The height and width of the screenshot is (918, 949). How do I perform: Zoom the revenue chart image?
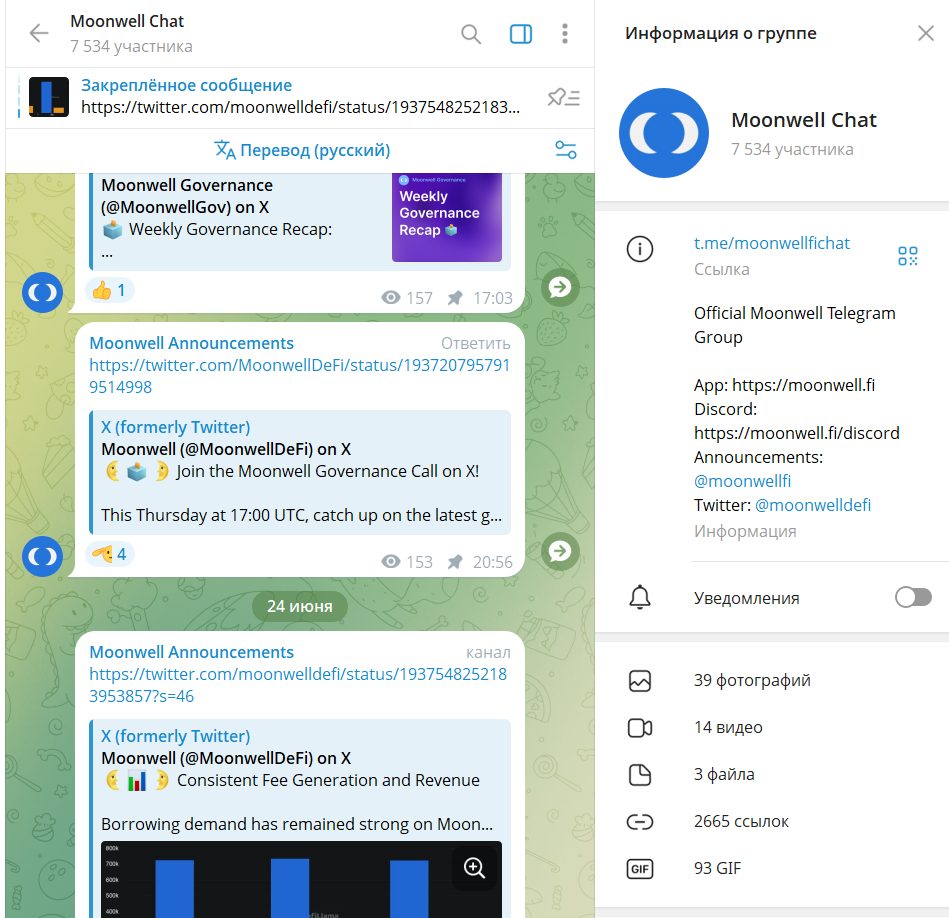(474, 868)
